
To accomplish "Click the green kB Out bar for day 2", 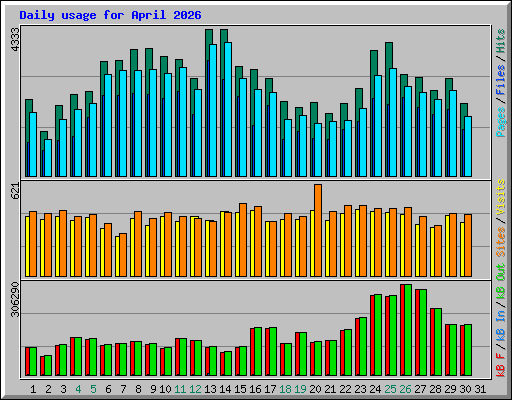I will tap(48, 366).
